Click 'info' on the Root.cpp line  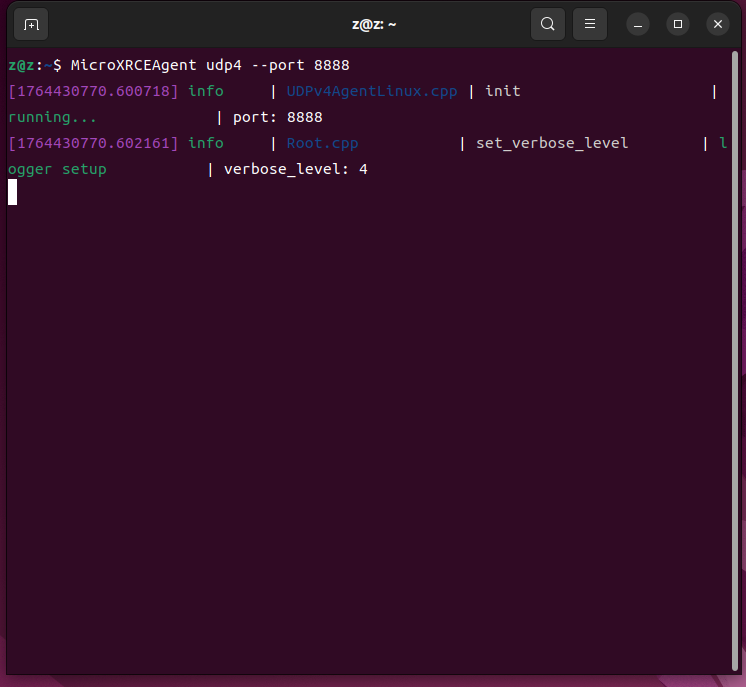[206, 143]
